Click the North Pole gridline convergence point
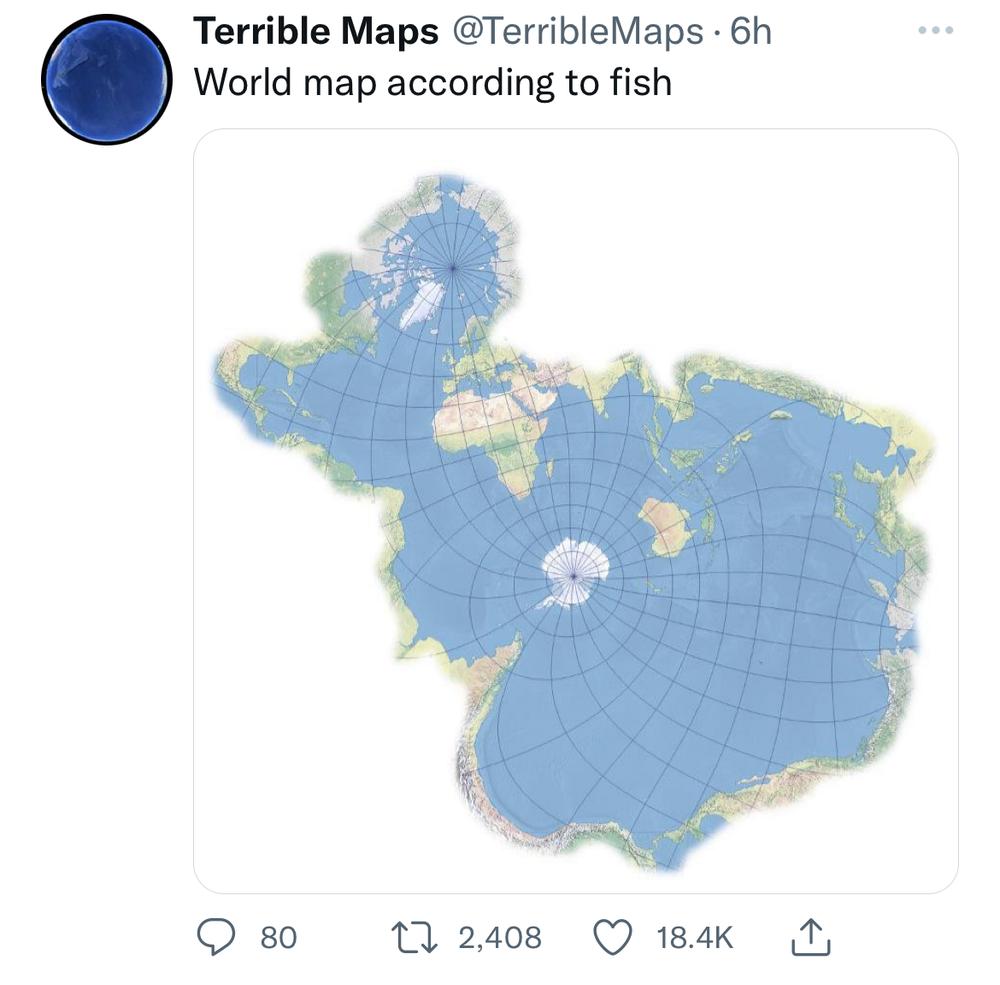The width and height of the screenshot is (1000, 985). coord(453,267)
